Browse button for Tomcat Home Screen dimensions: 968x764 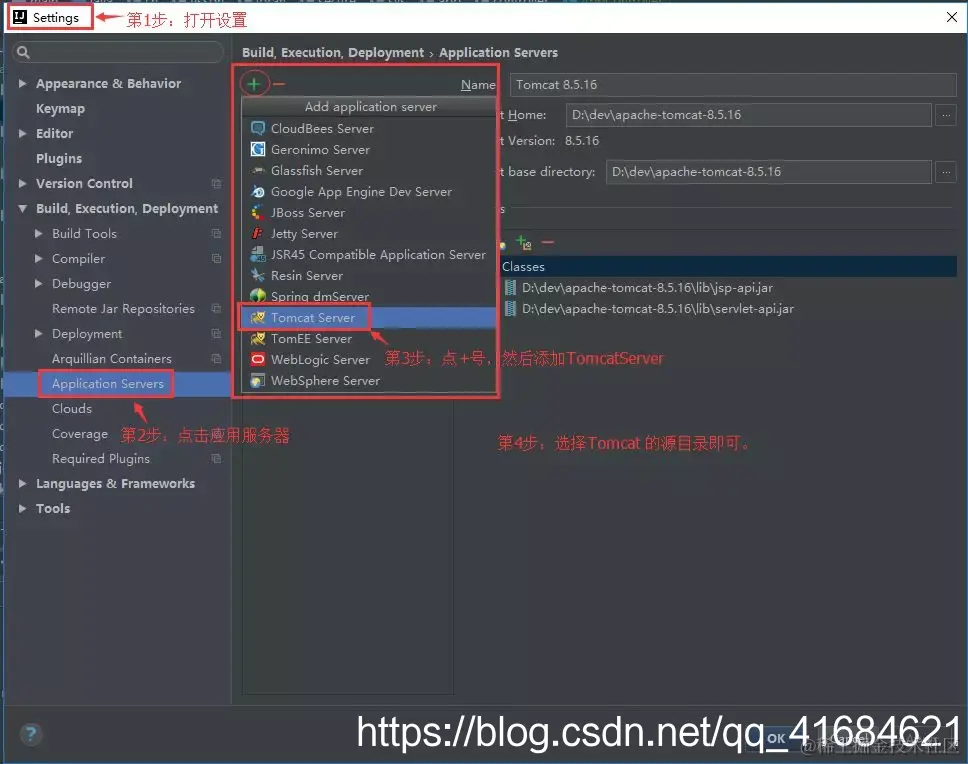pyautogui.click(x=946, y=115)
